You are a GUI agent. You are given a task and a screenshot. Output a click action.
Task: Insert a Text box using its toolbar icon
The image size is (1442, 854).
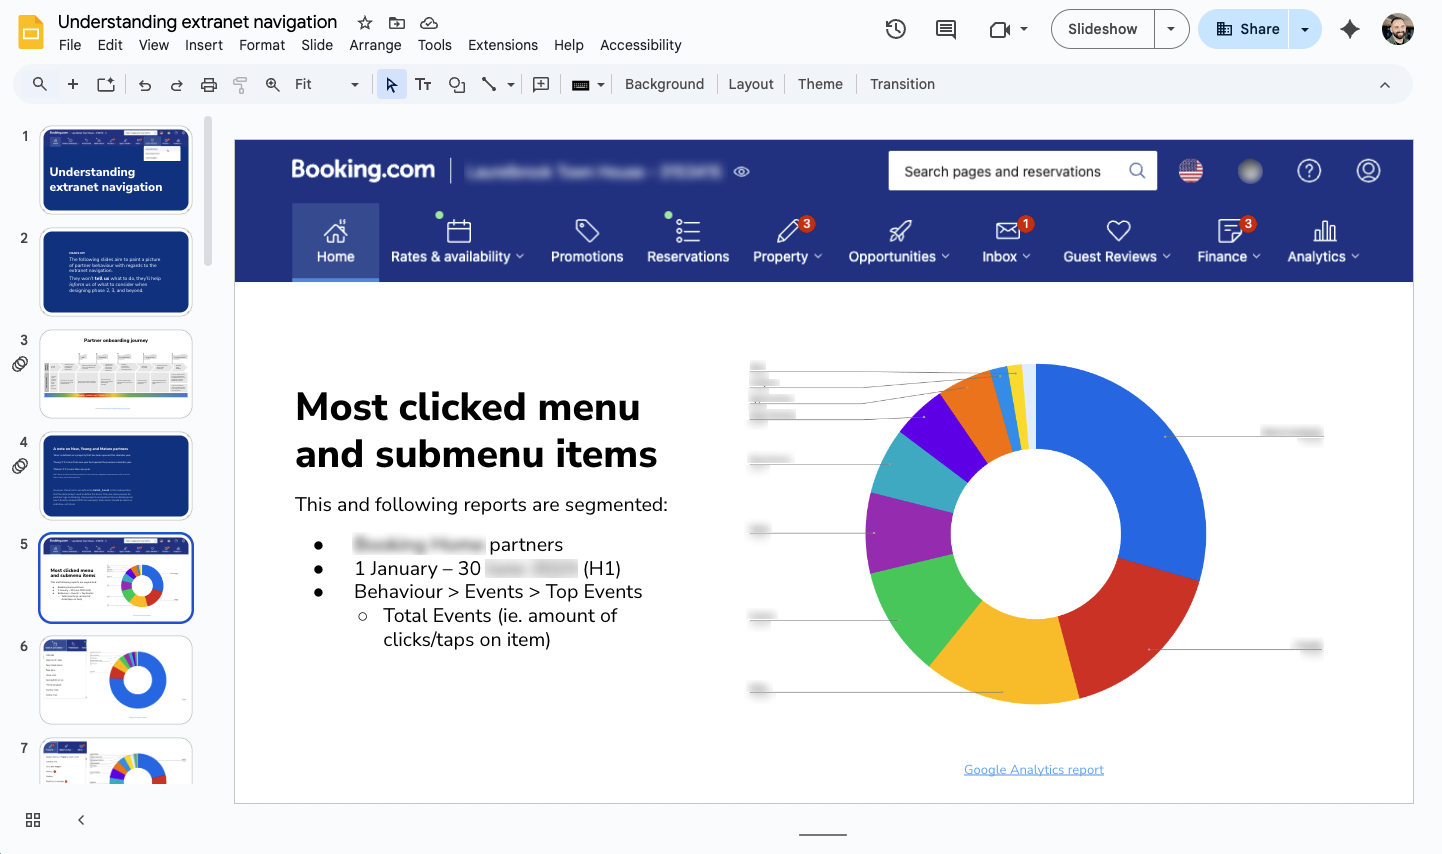(x=423, y=84)
